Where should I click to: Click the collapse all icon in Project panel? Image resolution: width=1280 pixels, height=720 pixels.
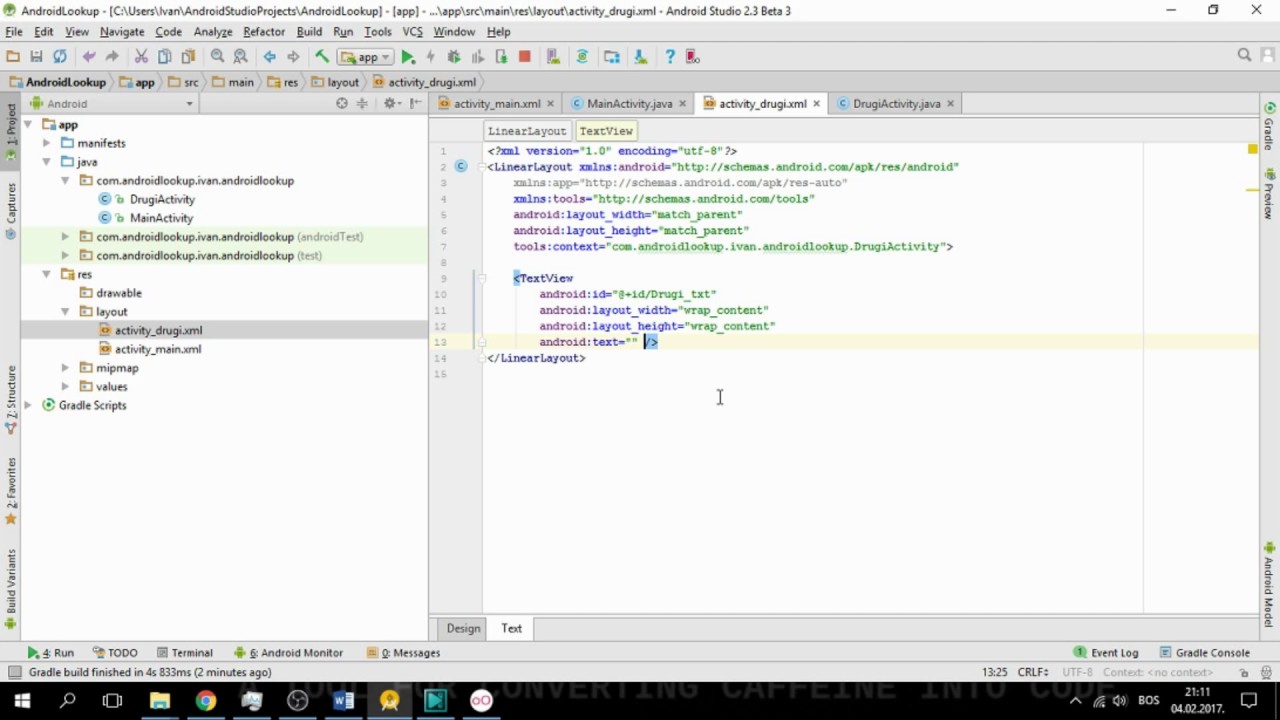pos(362,104)
